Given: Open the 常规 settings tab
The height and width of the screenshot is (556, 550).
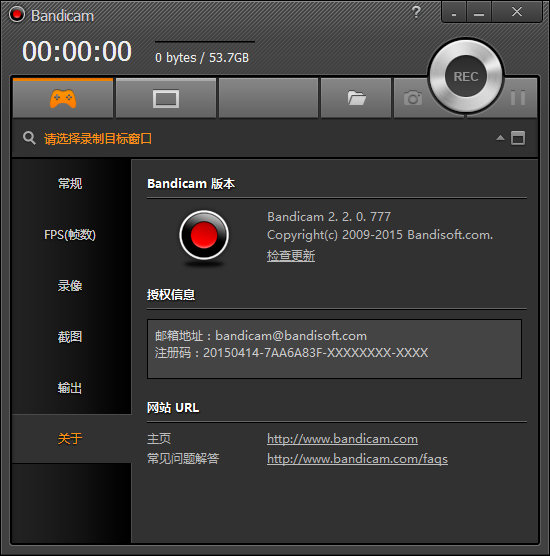Looking at the screenshot, I should 70,184.
